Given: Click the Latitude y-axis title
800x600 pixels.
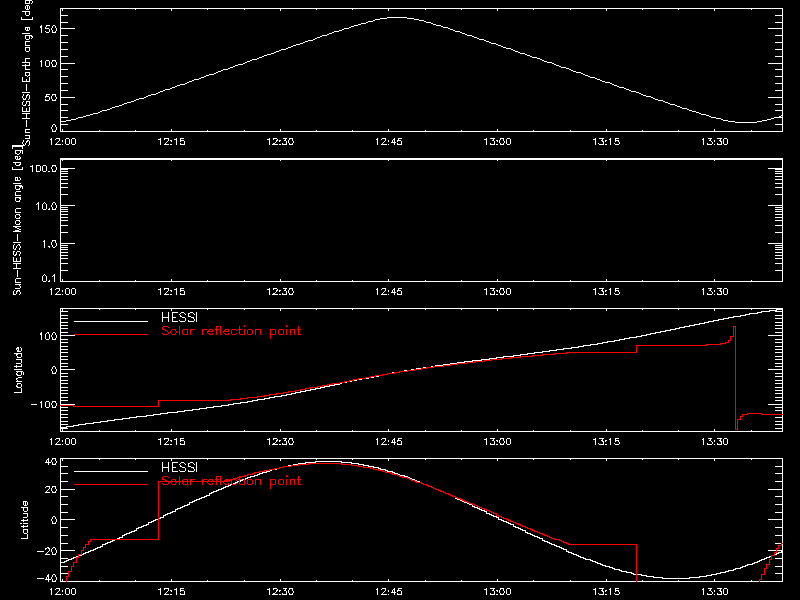Looking at the screenshot, I should (x=24, y=520).
